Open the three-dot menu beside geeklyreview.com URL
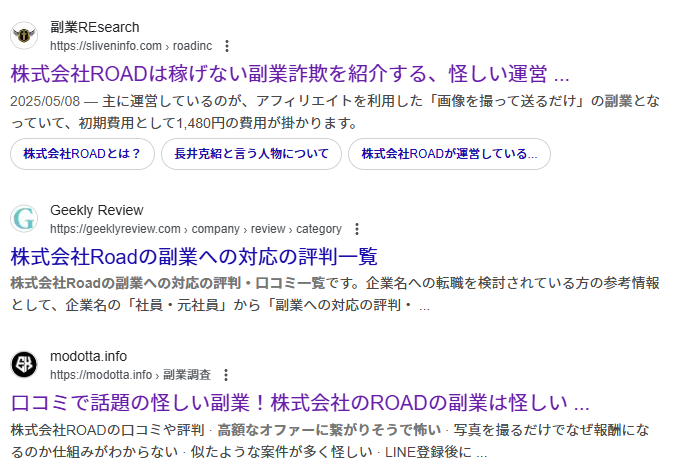Image resolution: width=677 pixels, height=476 pixels. 357,229
